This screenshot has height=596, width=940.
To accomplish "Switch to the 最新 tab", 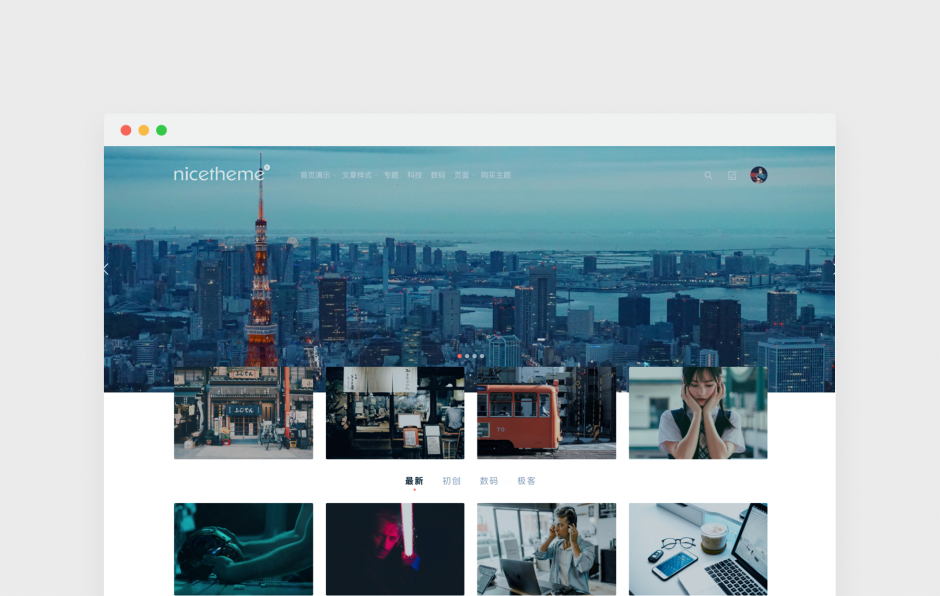I will 414,481.
